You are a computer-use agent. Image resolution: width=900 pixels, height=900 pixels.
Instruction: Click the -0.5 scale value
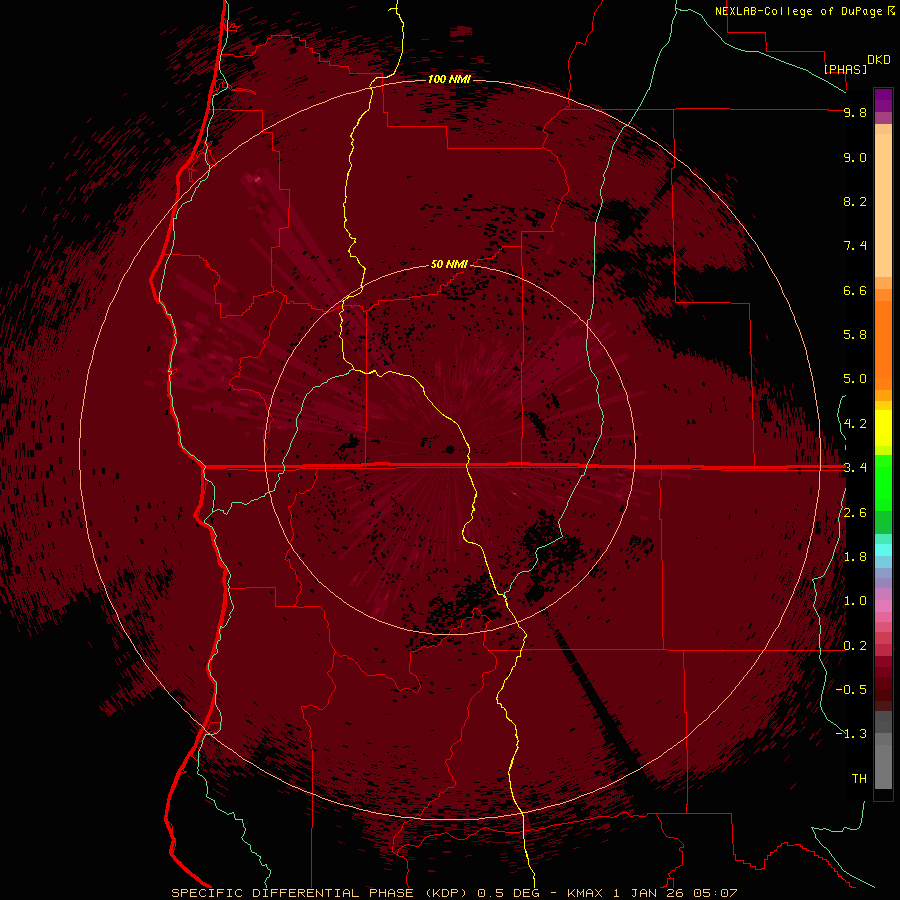pyautogui.click(x=851, y=690)
